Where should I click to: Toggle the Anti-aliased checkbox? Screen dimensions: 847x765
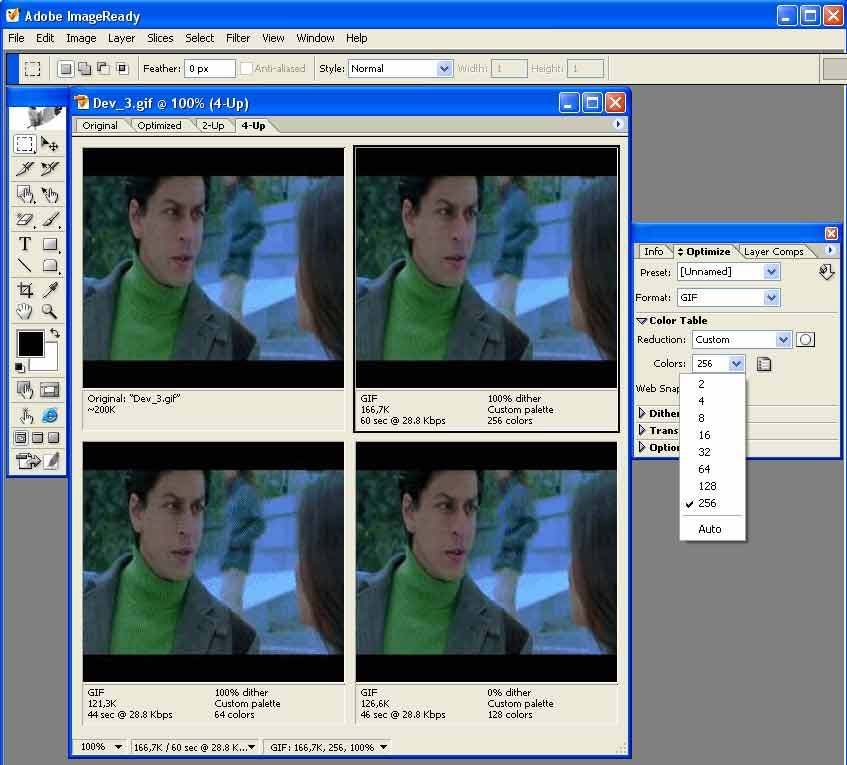click(246, 68)
